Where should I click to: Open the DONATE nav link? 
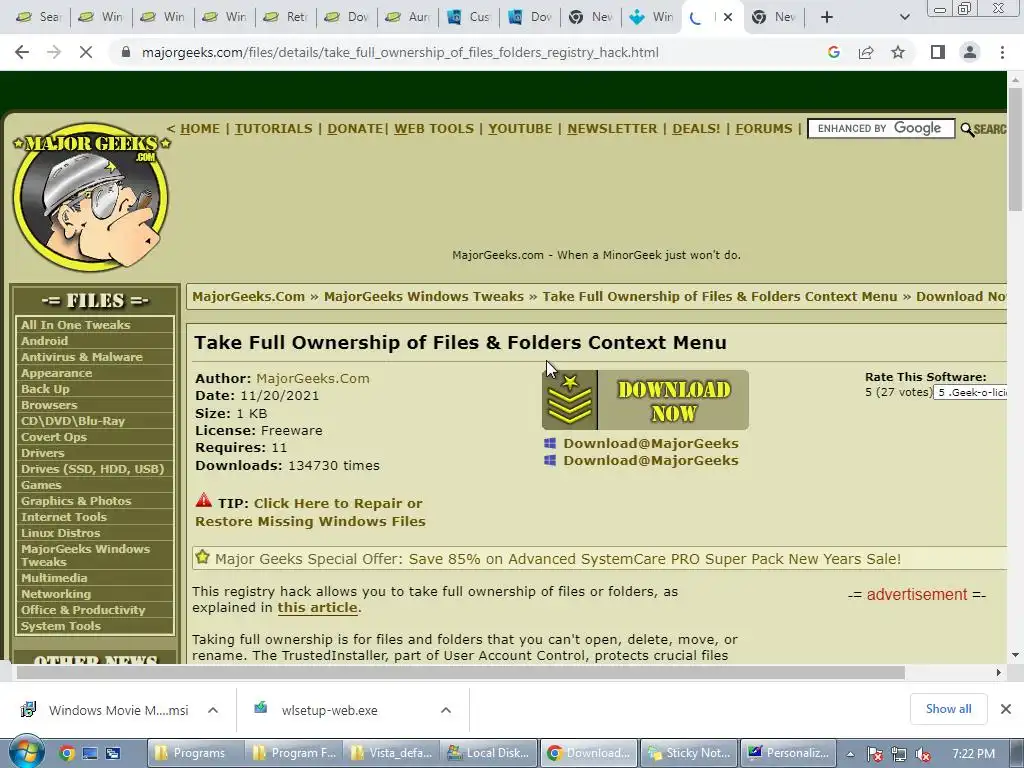355,129
